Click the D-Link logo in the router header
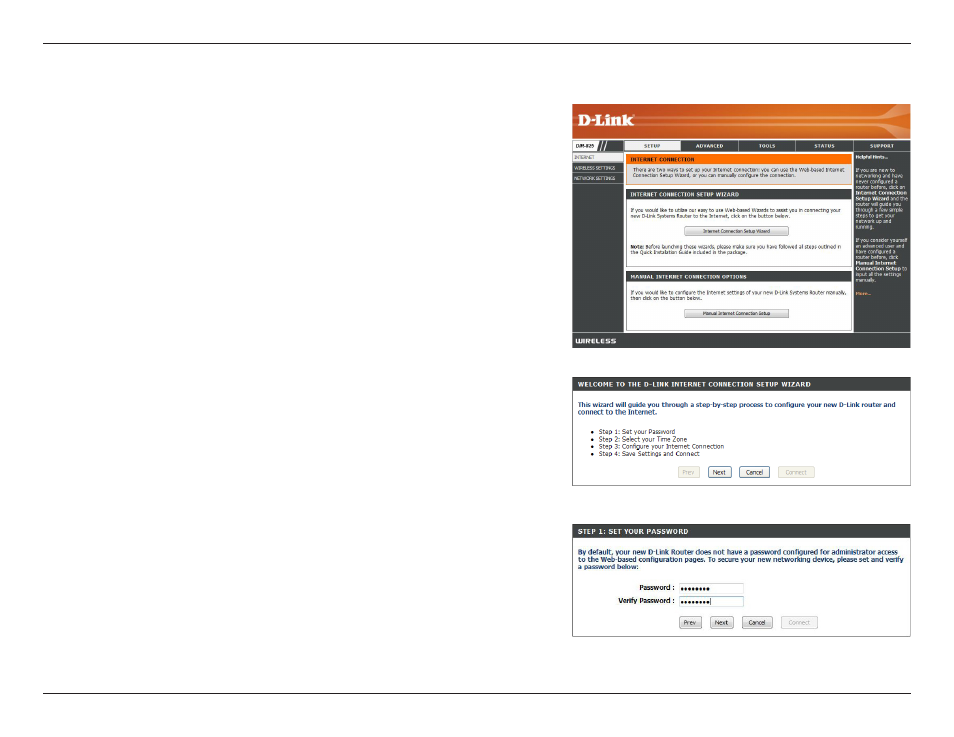The width and height of the screenshot is (954, 737). [605, 120]
